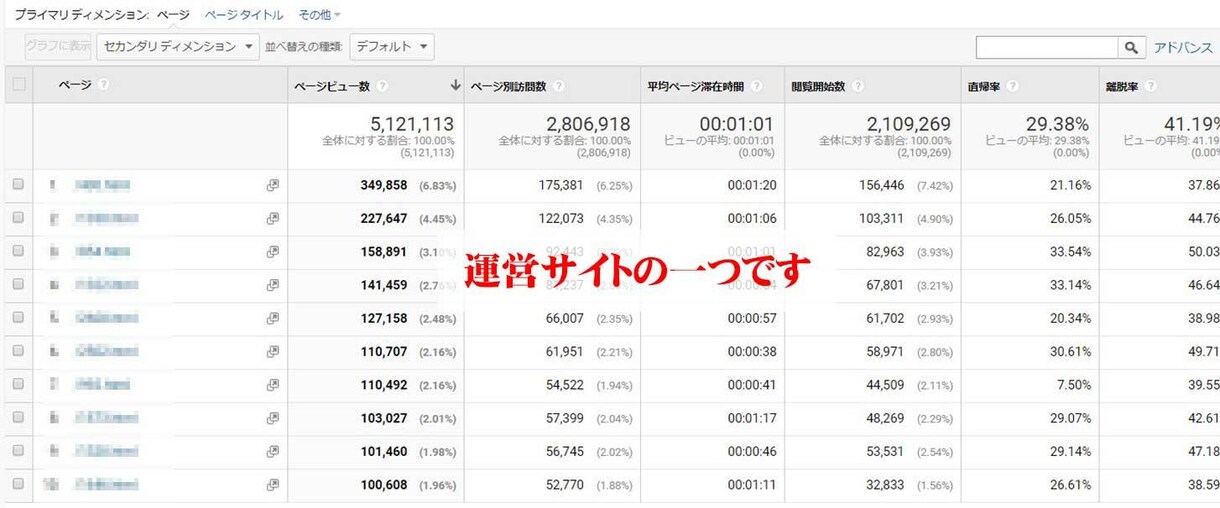Check the box for the 158,891 pageviews row
This screenshot has width=1220, height=508.
pyautogui.click(x=18, y=252)
